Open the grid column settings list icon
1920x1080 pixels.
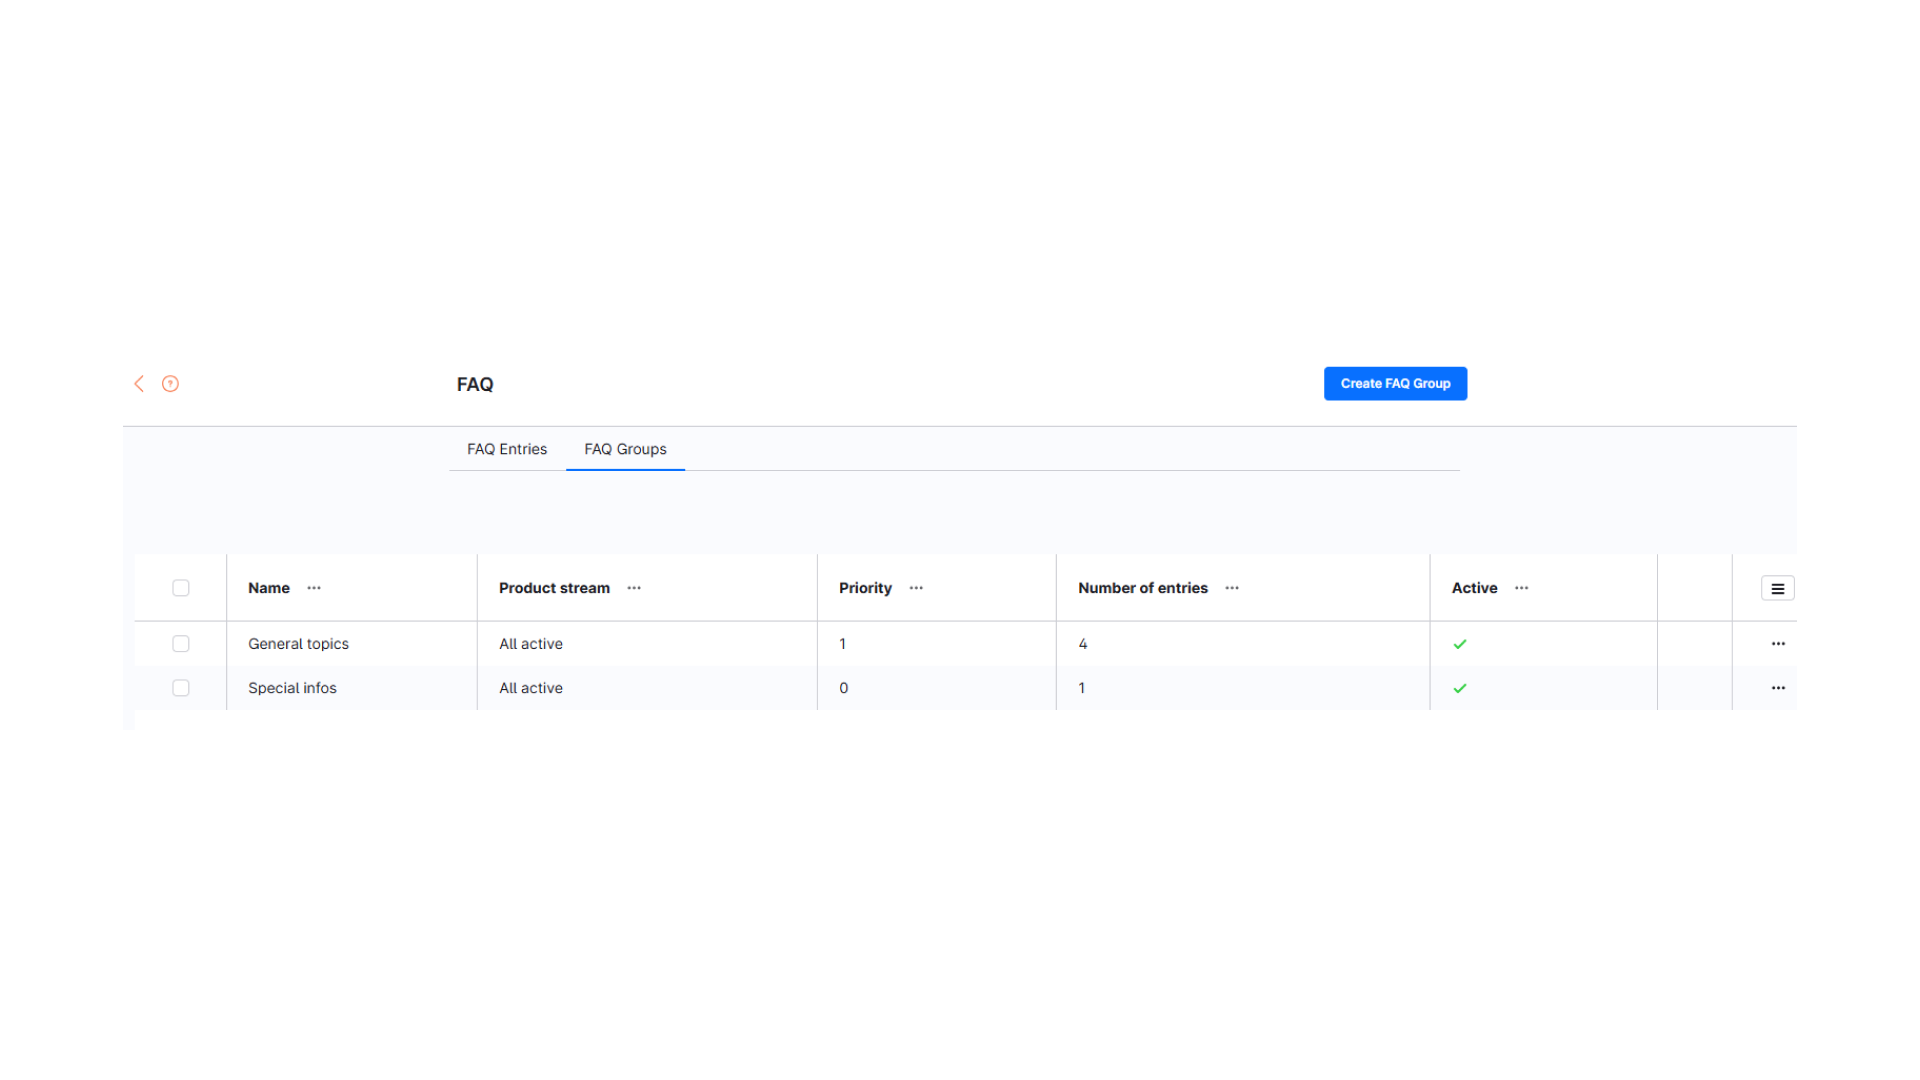coord(1778,589)
